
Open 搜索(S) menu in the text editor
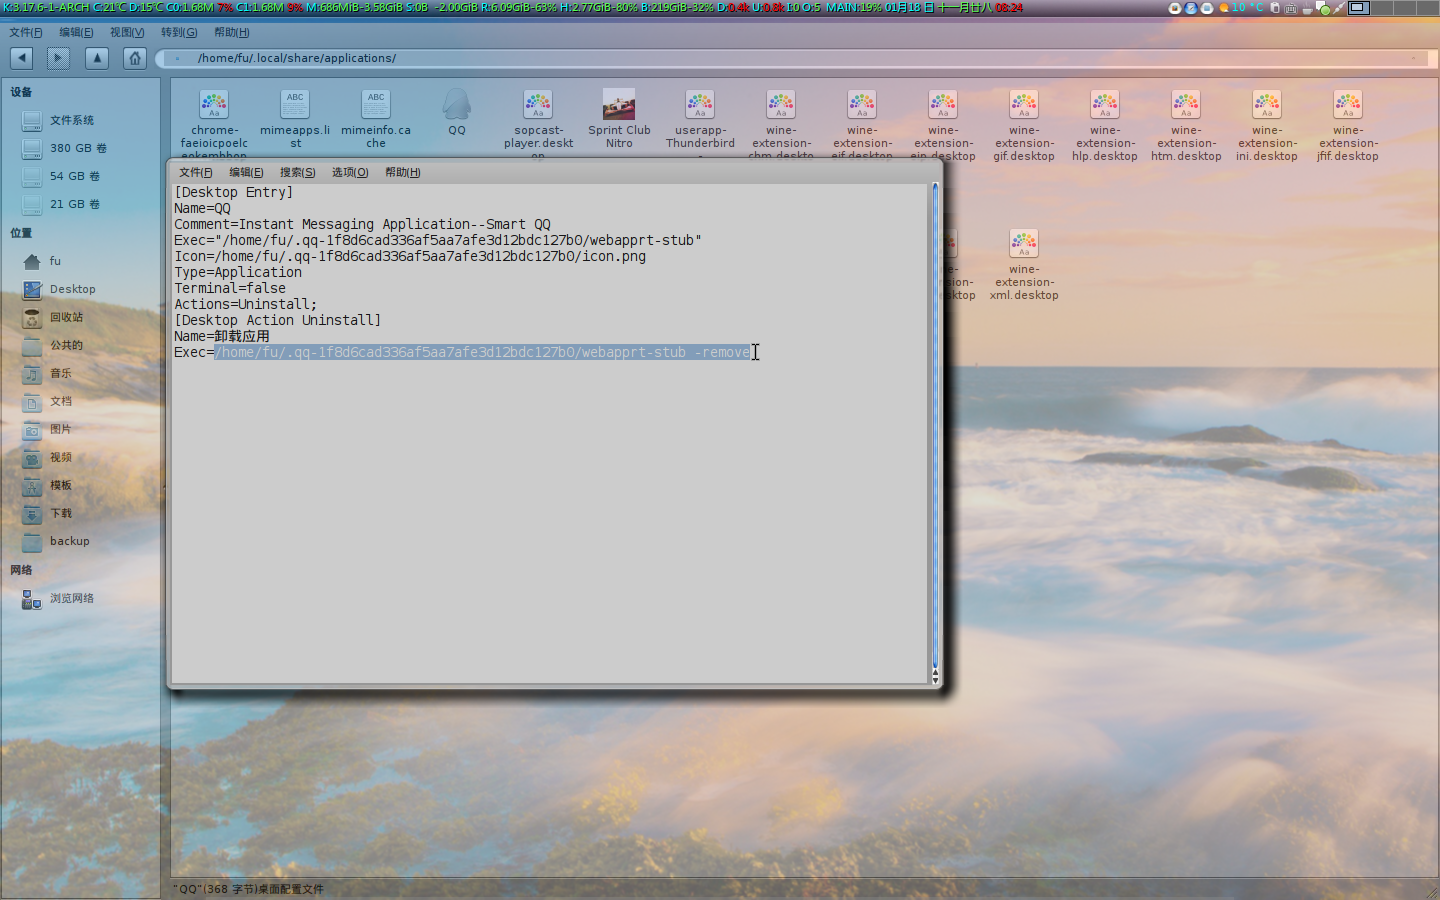(x=298, y=172)
